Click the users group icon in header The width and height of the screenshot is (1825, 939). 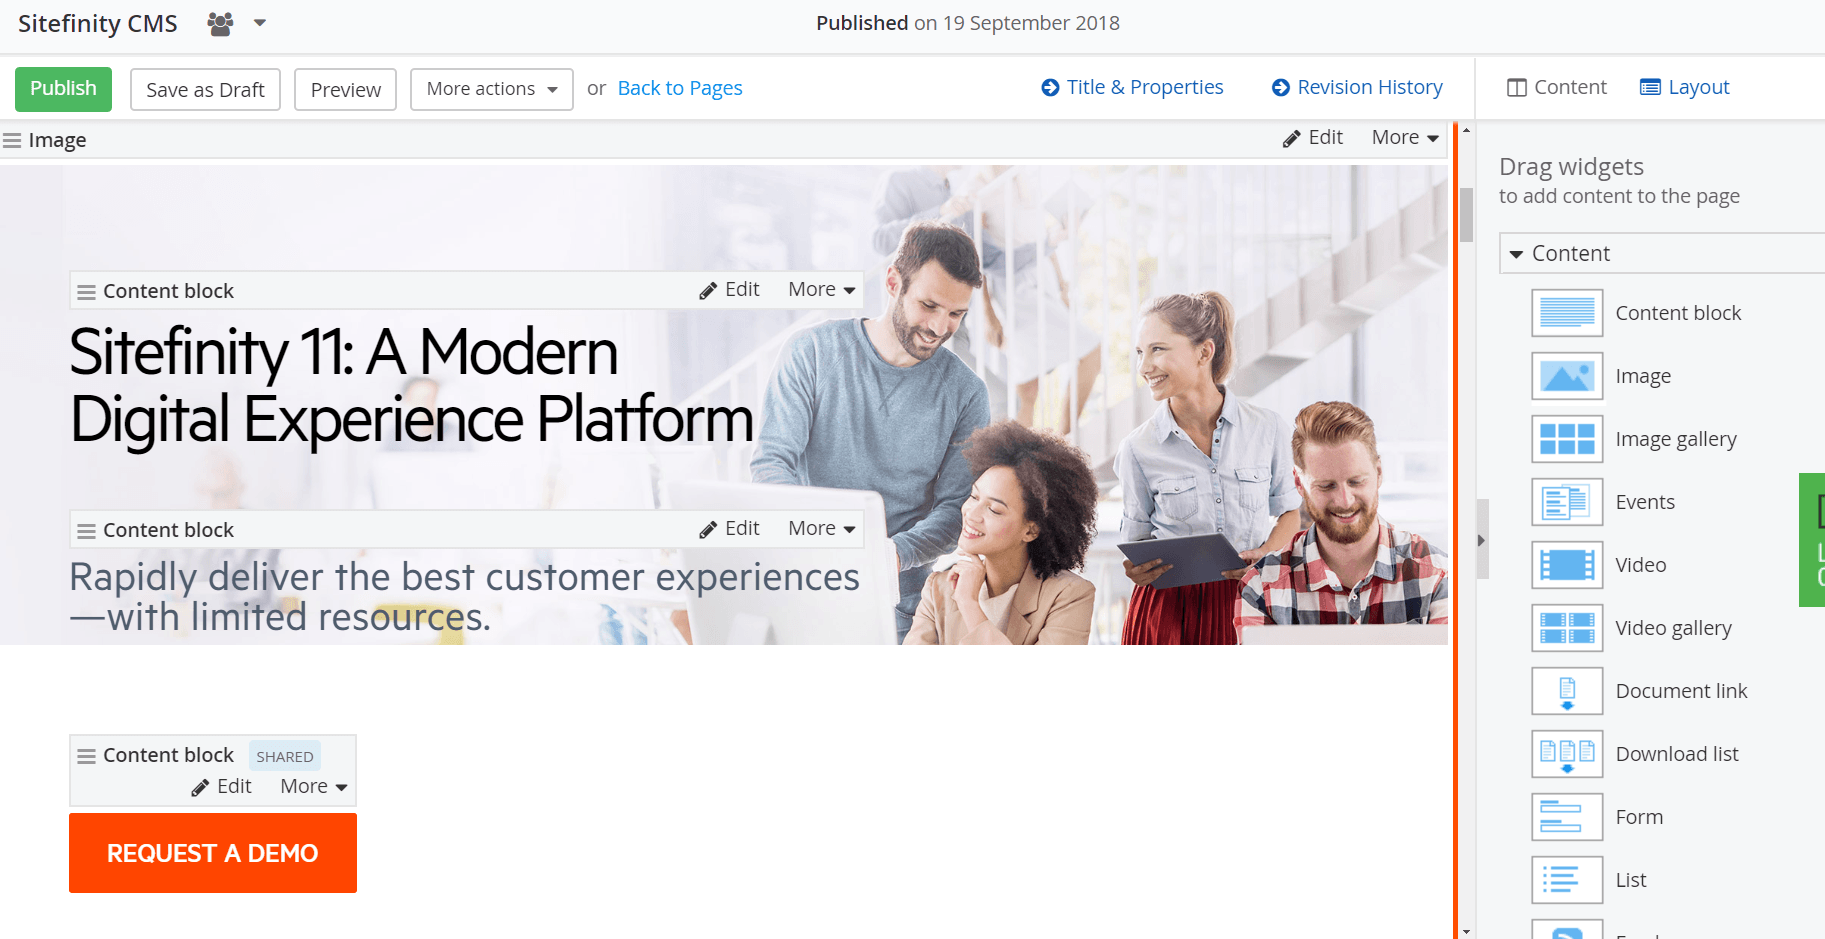click(x=220, y=23)
